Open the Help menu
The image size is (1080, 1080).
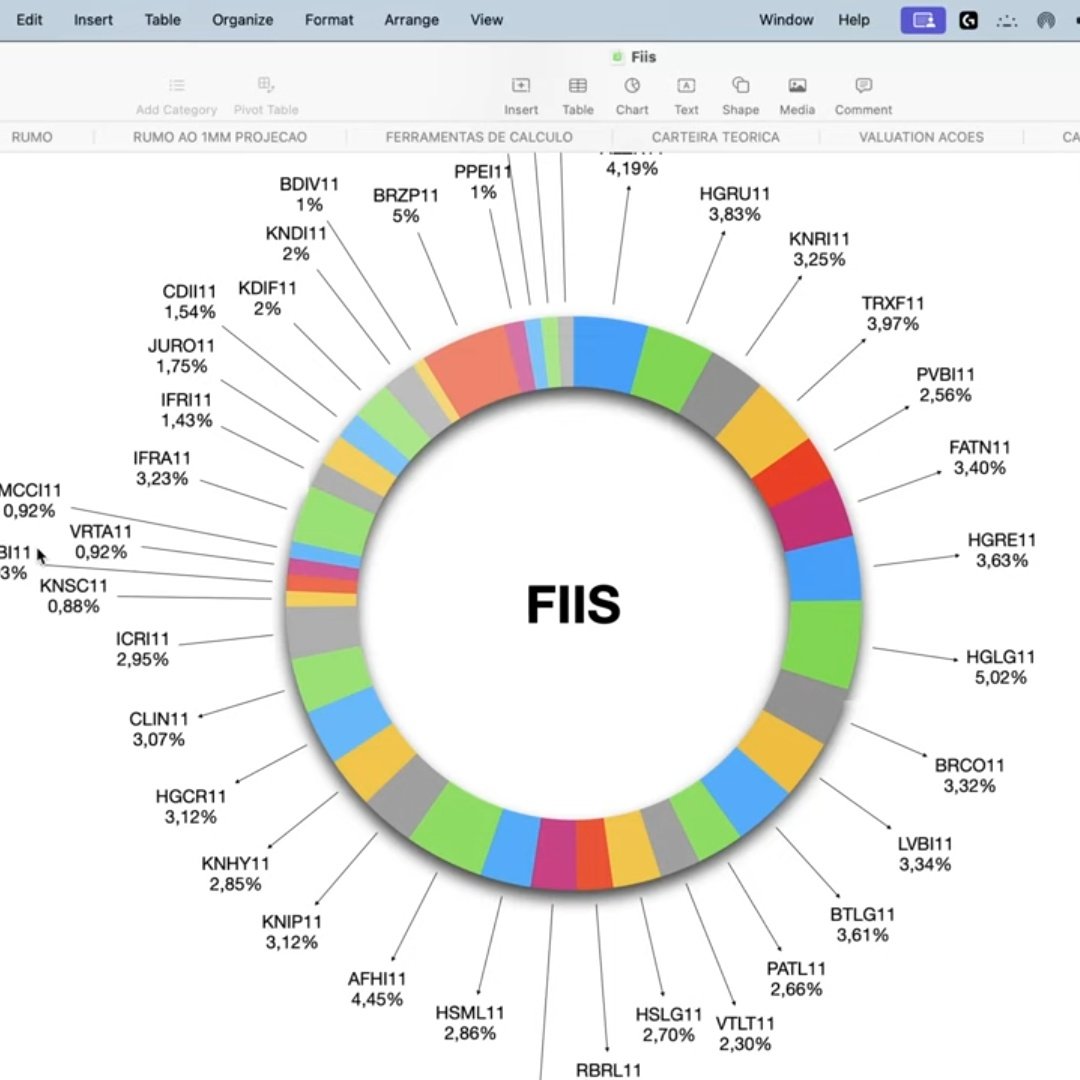point(853,20)
